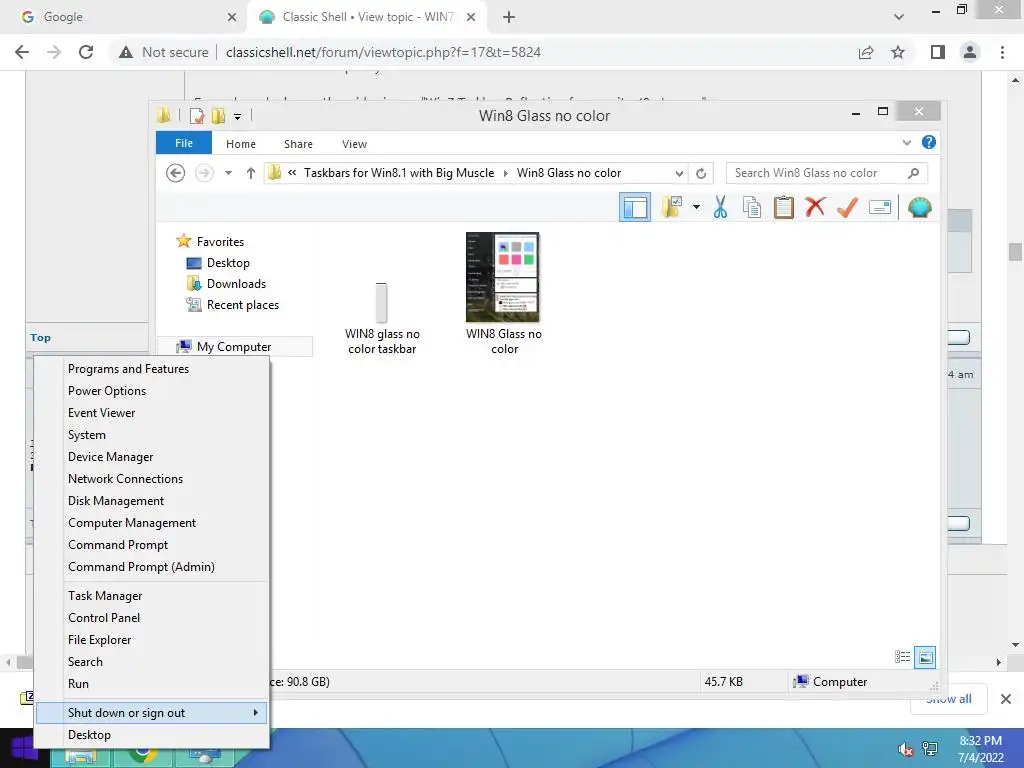Expand the Explorer ribbon chevron
Screen dimensions: 1024x768
(x=906, y=142)
